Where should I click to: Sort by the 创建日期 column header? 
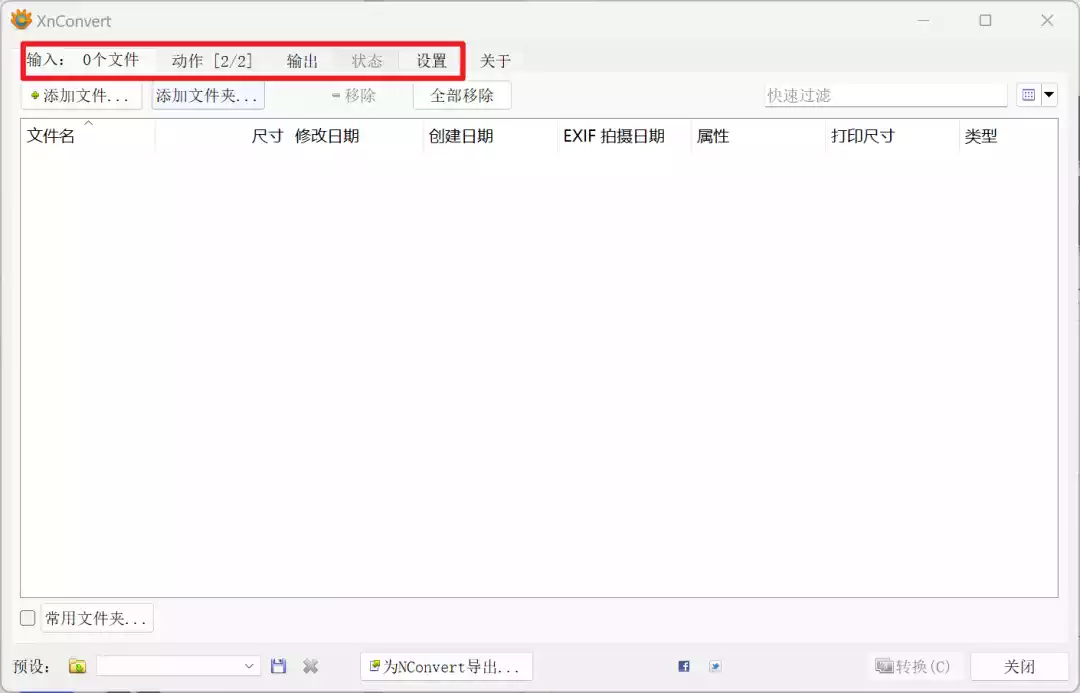click(490, 136)
